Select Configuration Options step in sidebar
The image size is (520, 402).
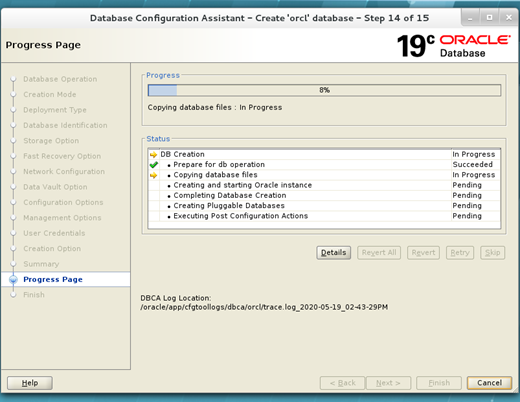[x=63, y=202]
